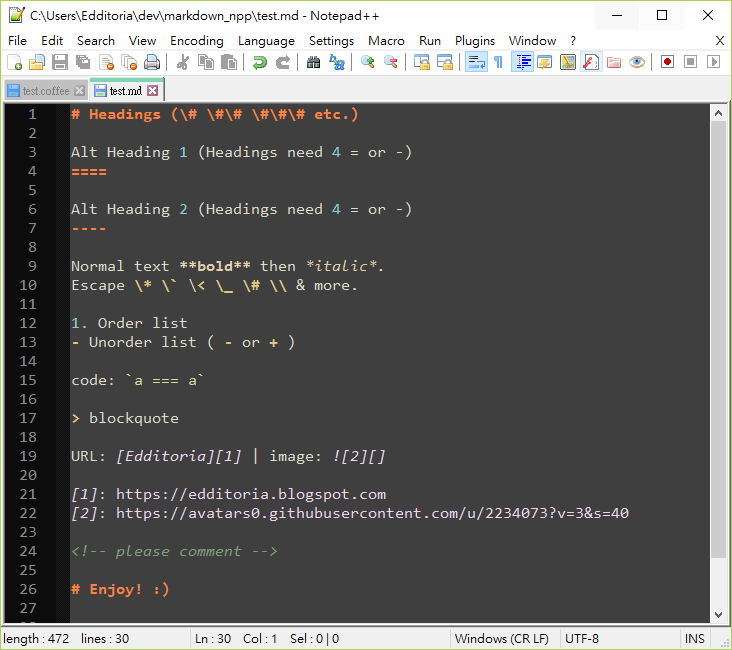The image size is (732, 650).
Task: Click the vertical scrollbar thumb
Action: coord(718,339)
